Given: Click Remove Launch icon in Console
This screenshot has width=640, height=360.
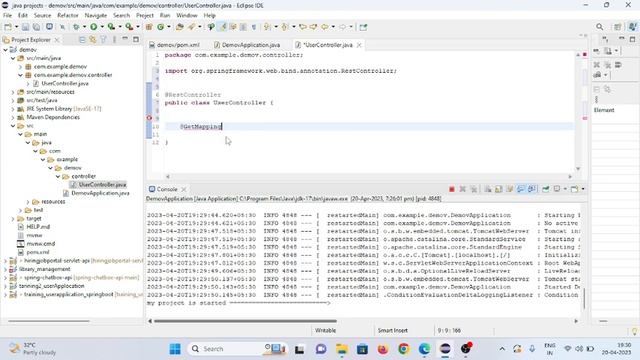Looking at the screenshot, I should (x=462, y=189).
